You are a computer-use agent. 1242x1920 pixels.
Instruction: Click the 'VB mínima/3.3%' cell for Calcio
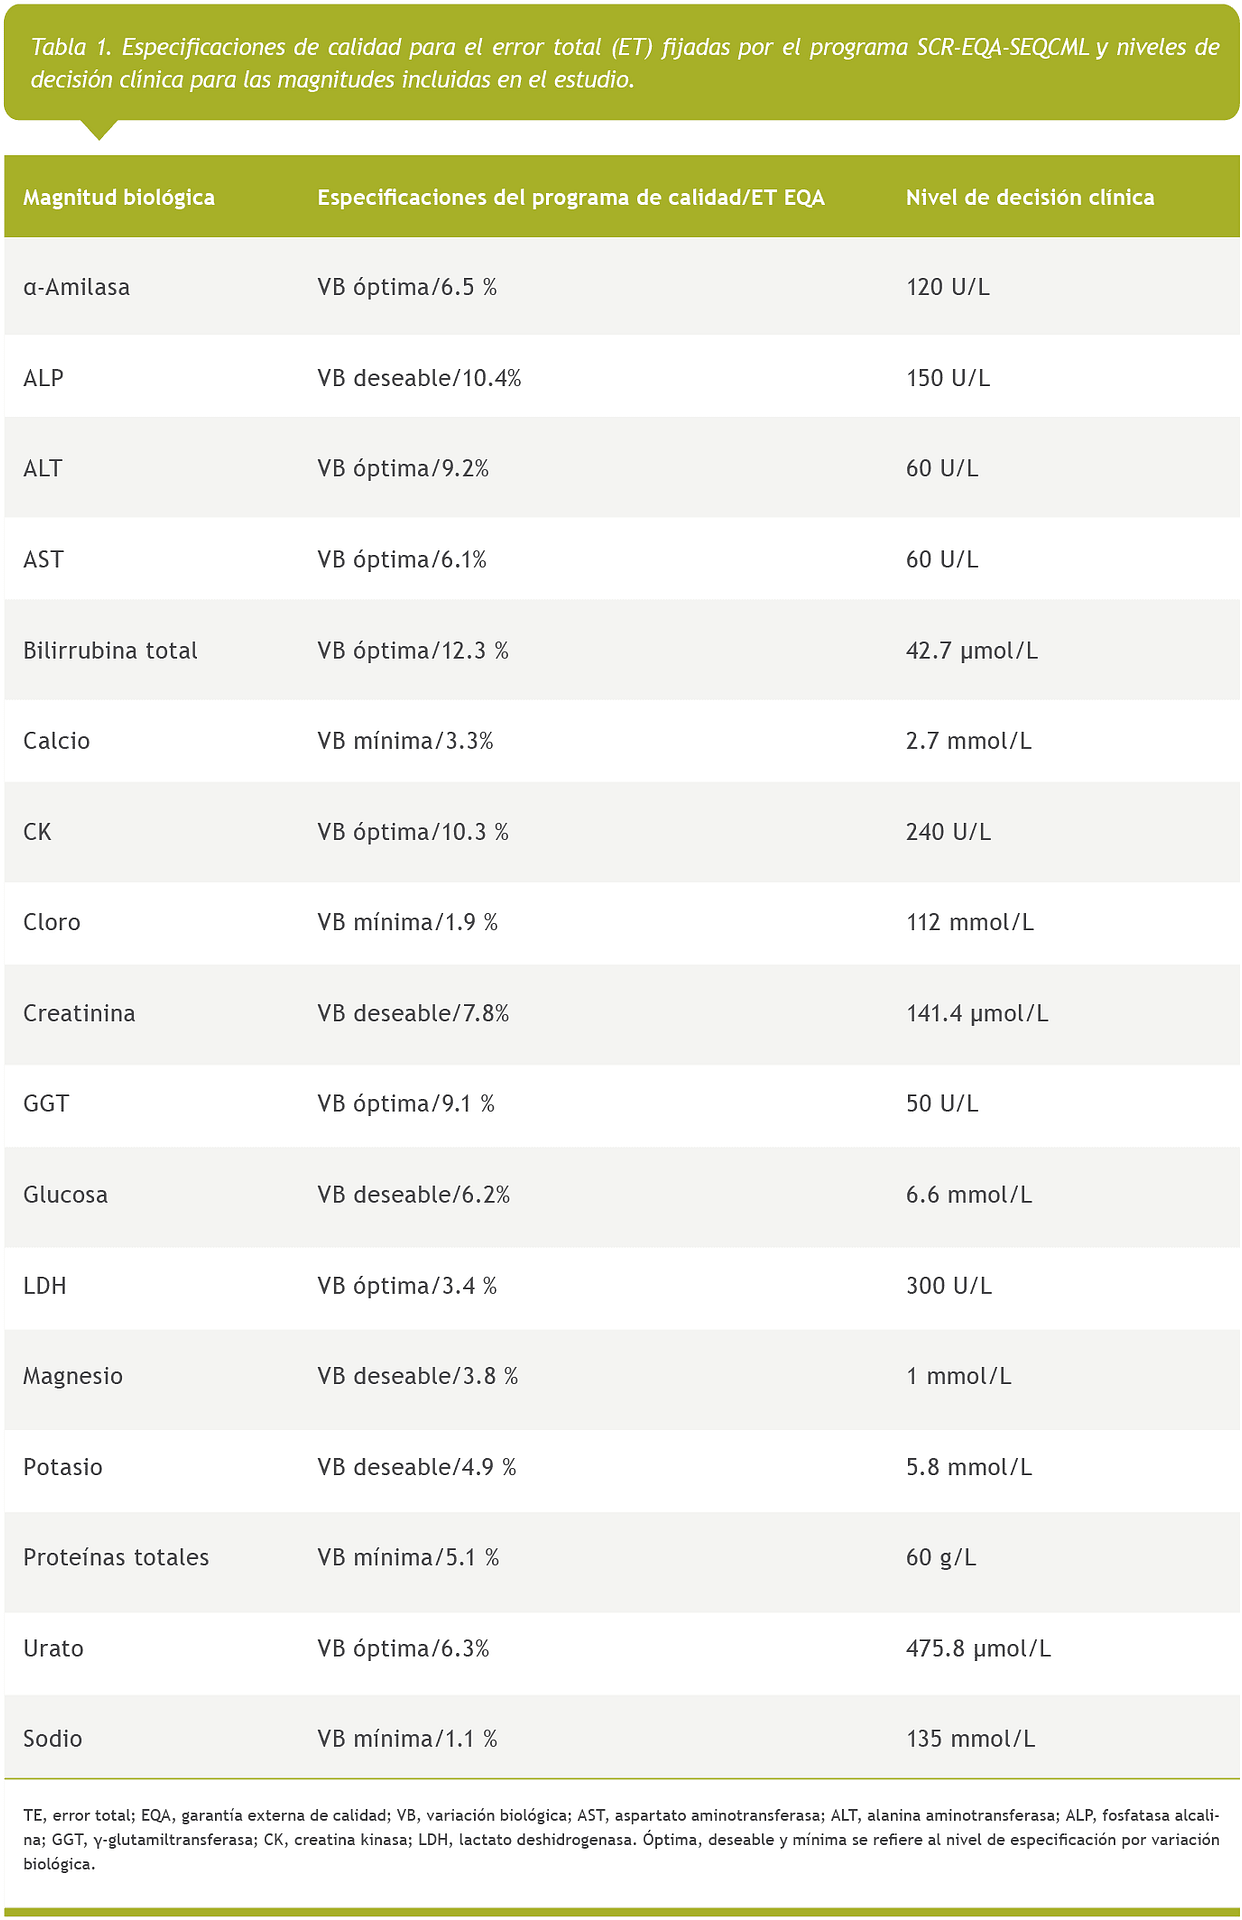tap(405, 741)
